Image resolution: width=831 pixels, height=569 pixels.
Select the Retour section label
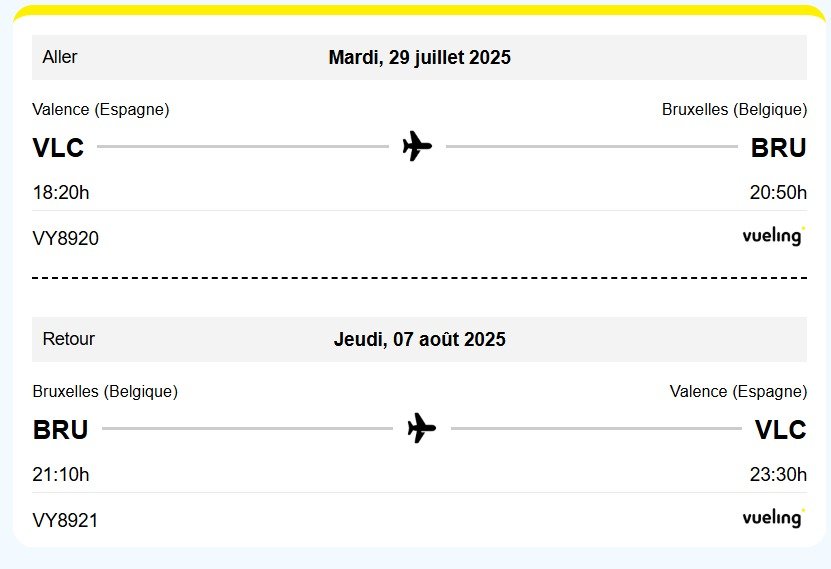(69, 339)
